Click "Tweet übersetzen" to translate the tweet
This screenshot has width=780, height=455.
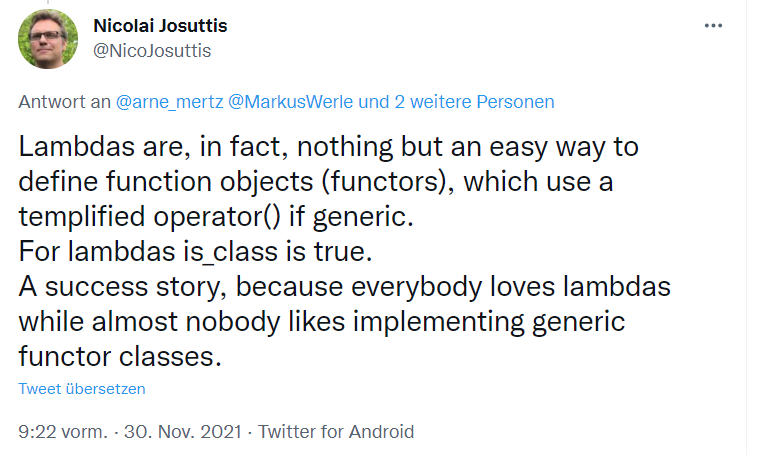[82, 389]
